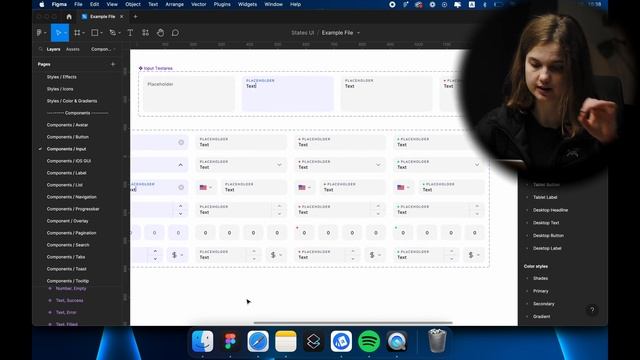Open the Styles / Color & Gradients page

72,101
